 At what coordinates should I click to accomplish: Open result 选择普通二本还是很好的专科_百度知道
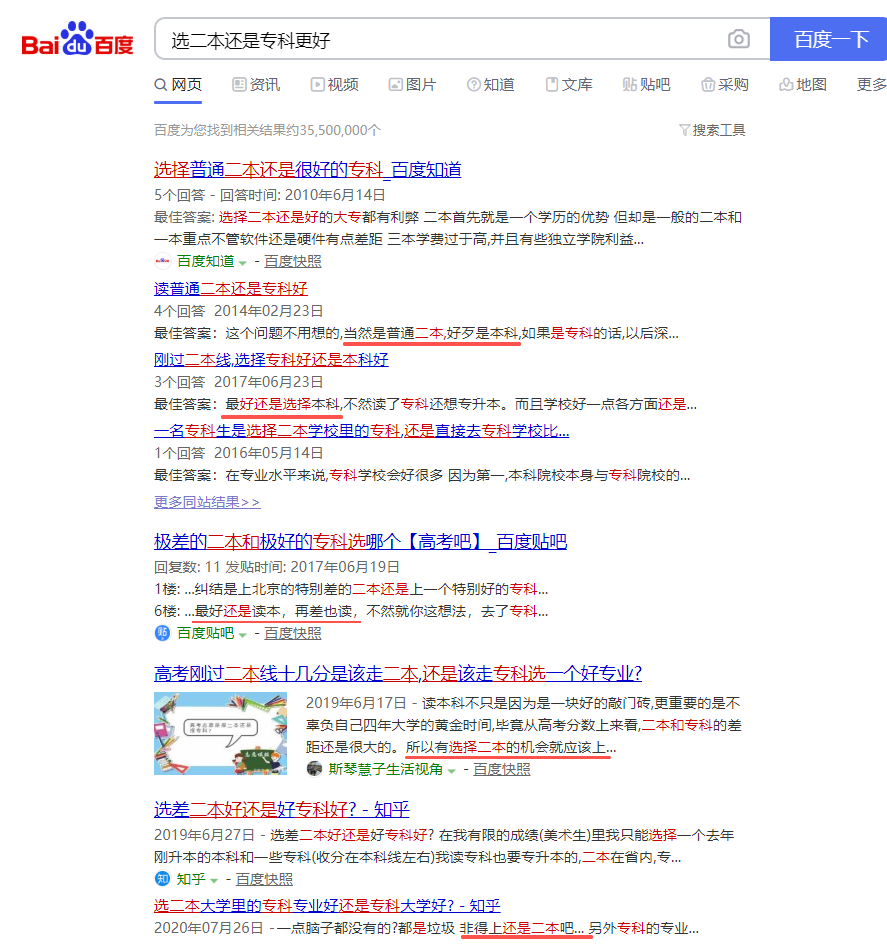coord(307,169)
